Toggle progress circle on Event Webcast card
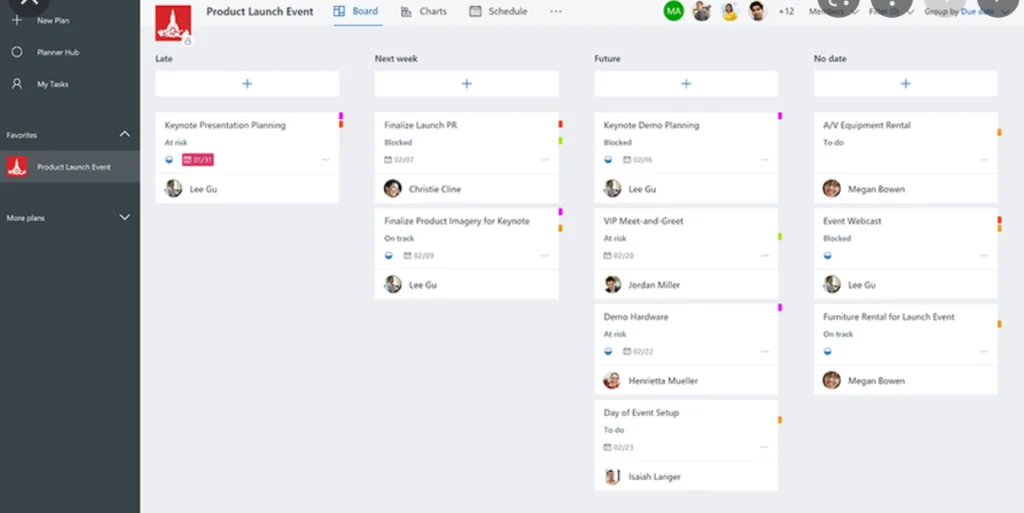 click(x=827, y=256)
